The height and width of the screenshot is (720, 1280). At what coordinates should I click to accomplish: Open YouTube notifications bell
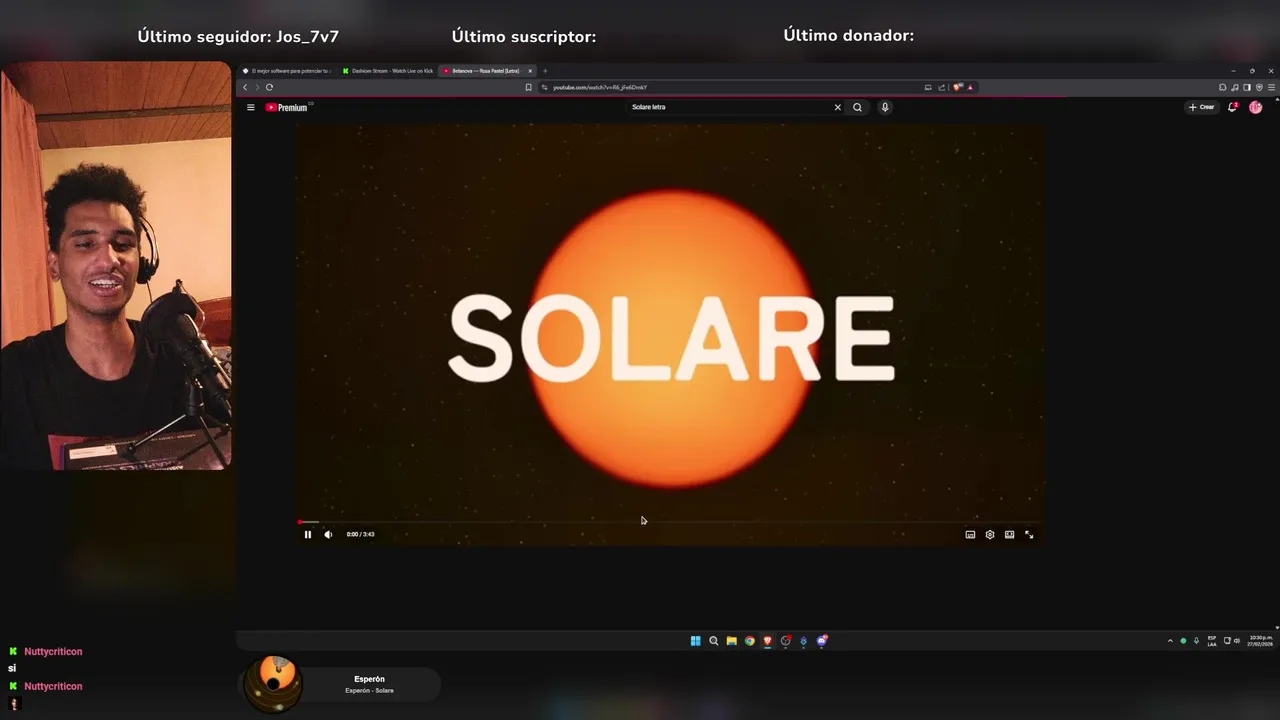tap(1232, 107)
